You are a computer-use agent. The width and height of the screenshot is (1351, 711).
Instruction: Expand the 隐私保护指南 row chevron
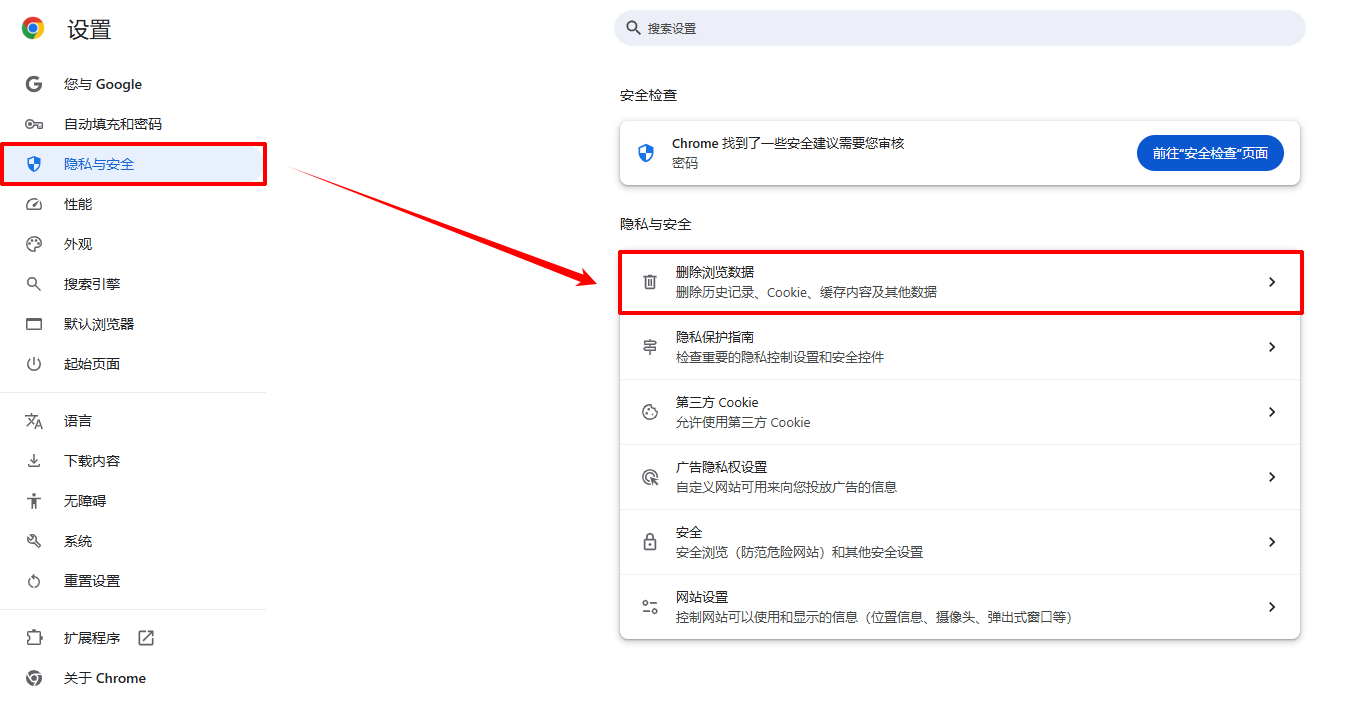tap(1272, 347)
